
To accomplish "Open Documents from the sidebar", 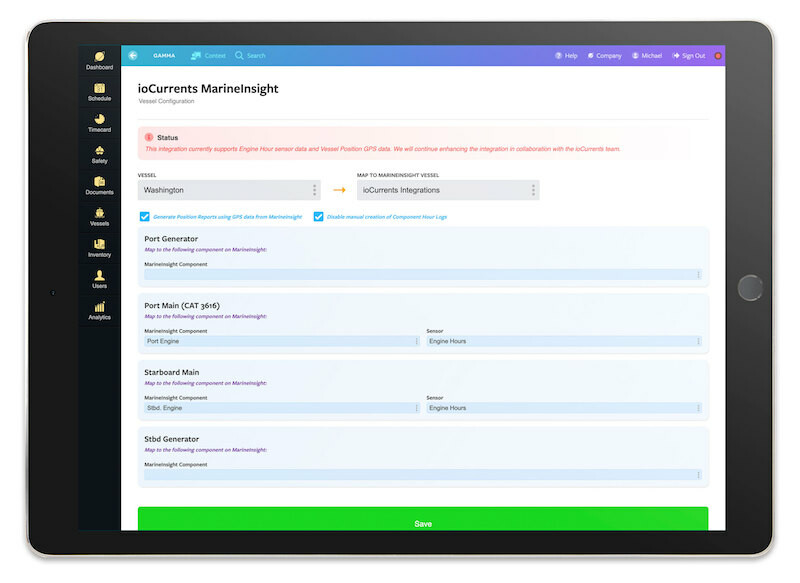I will [99, 184].
